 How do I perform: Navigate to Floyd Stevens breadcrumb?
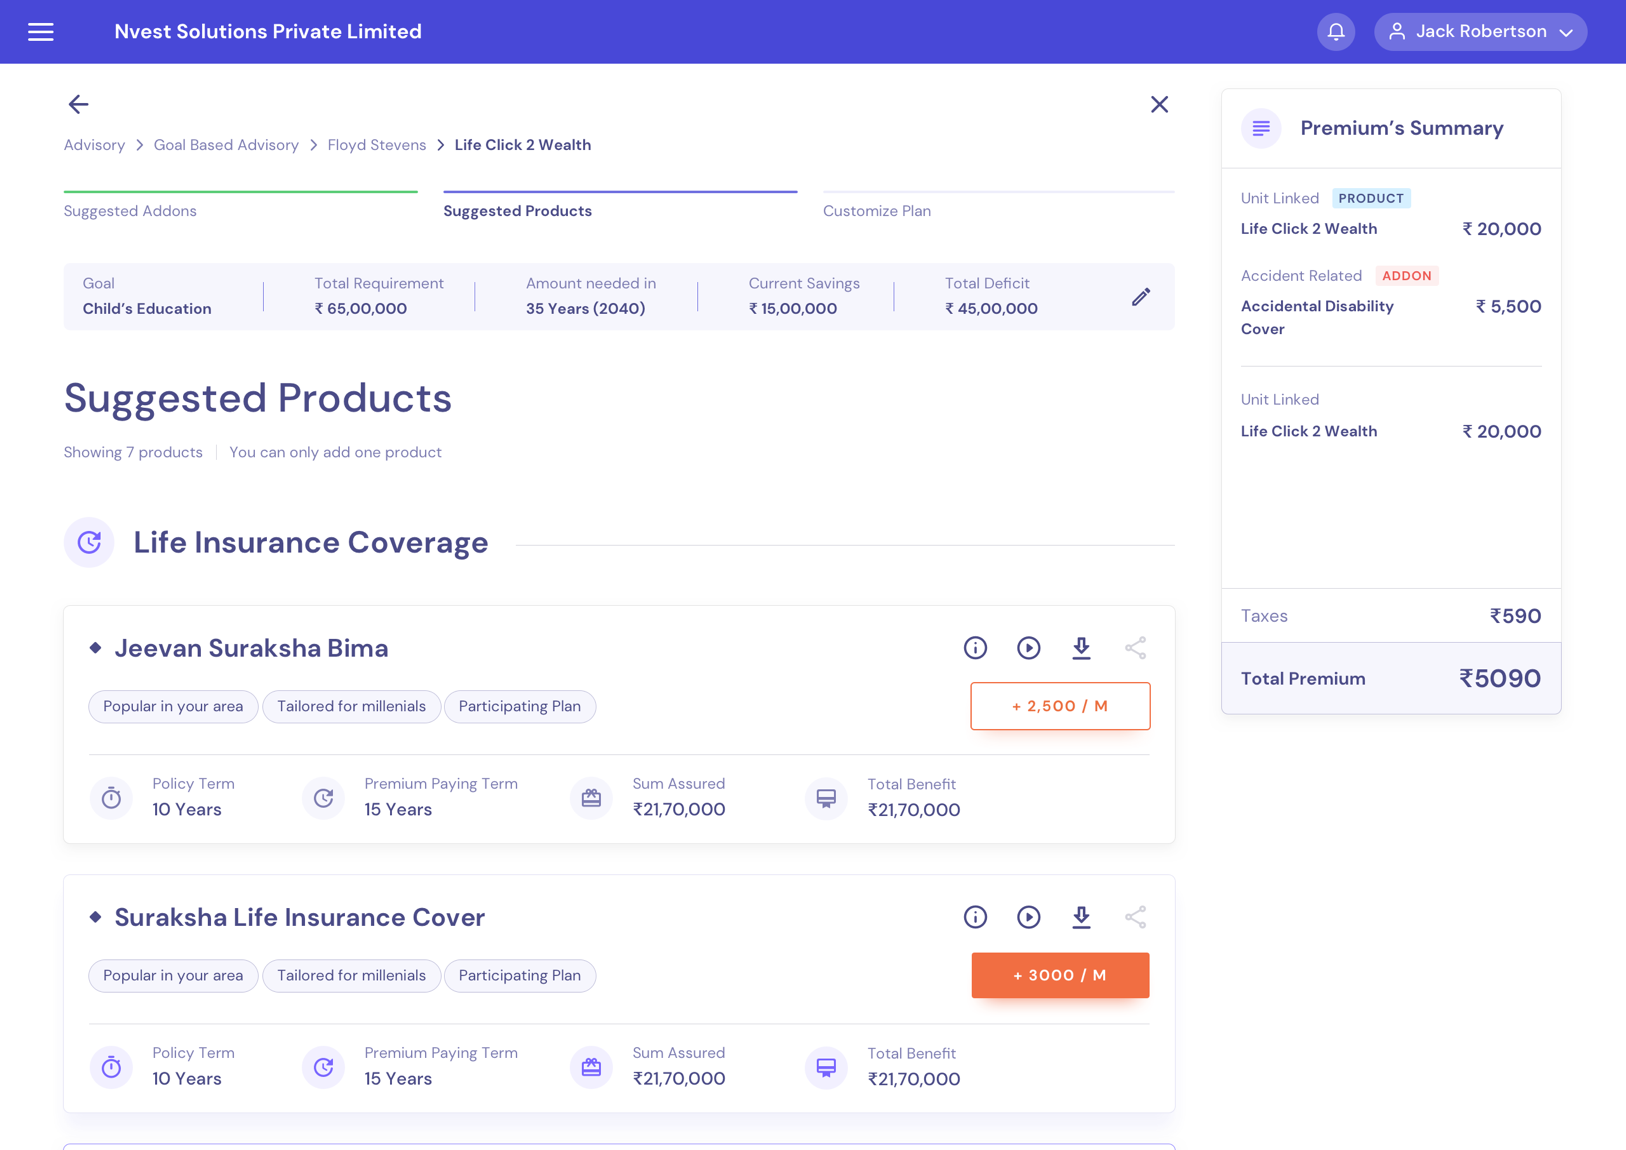click(x=376, y=145)
